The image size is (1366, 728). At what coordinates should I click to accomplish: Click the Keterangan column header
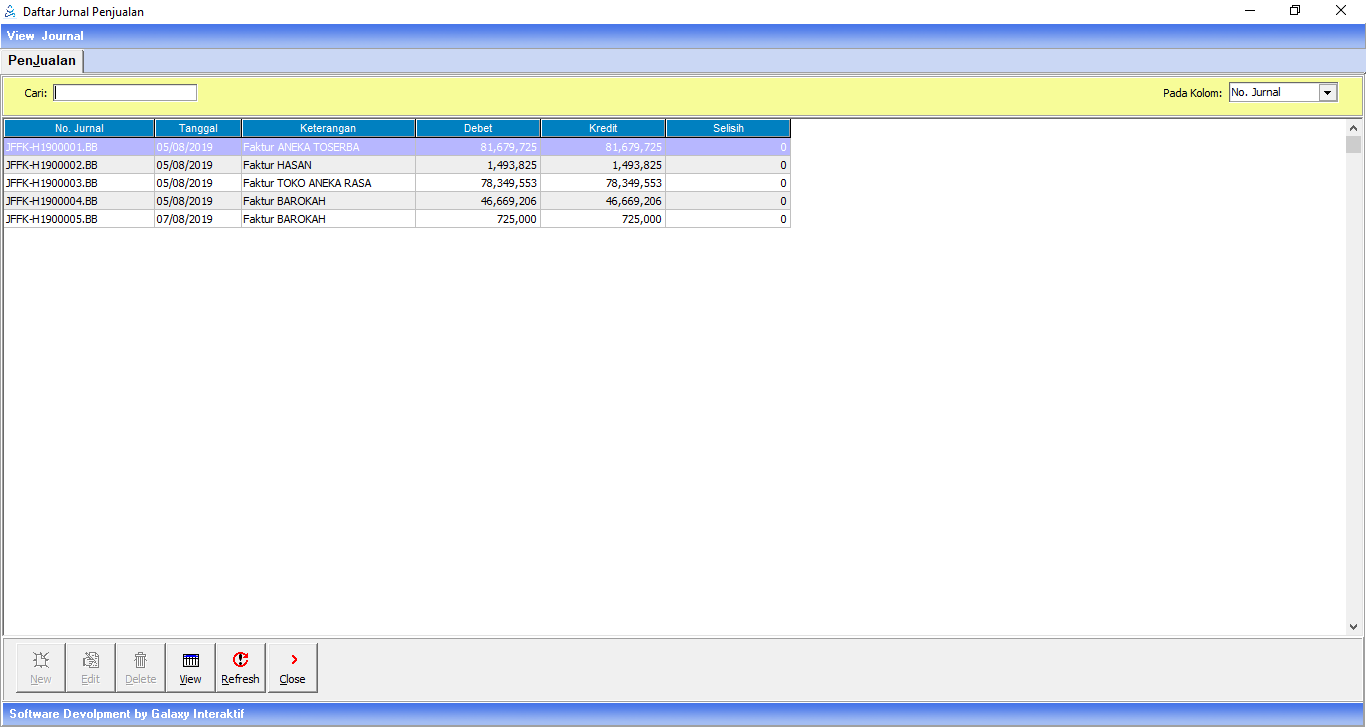(x=328, y=128)
